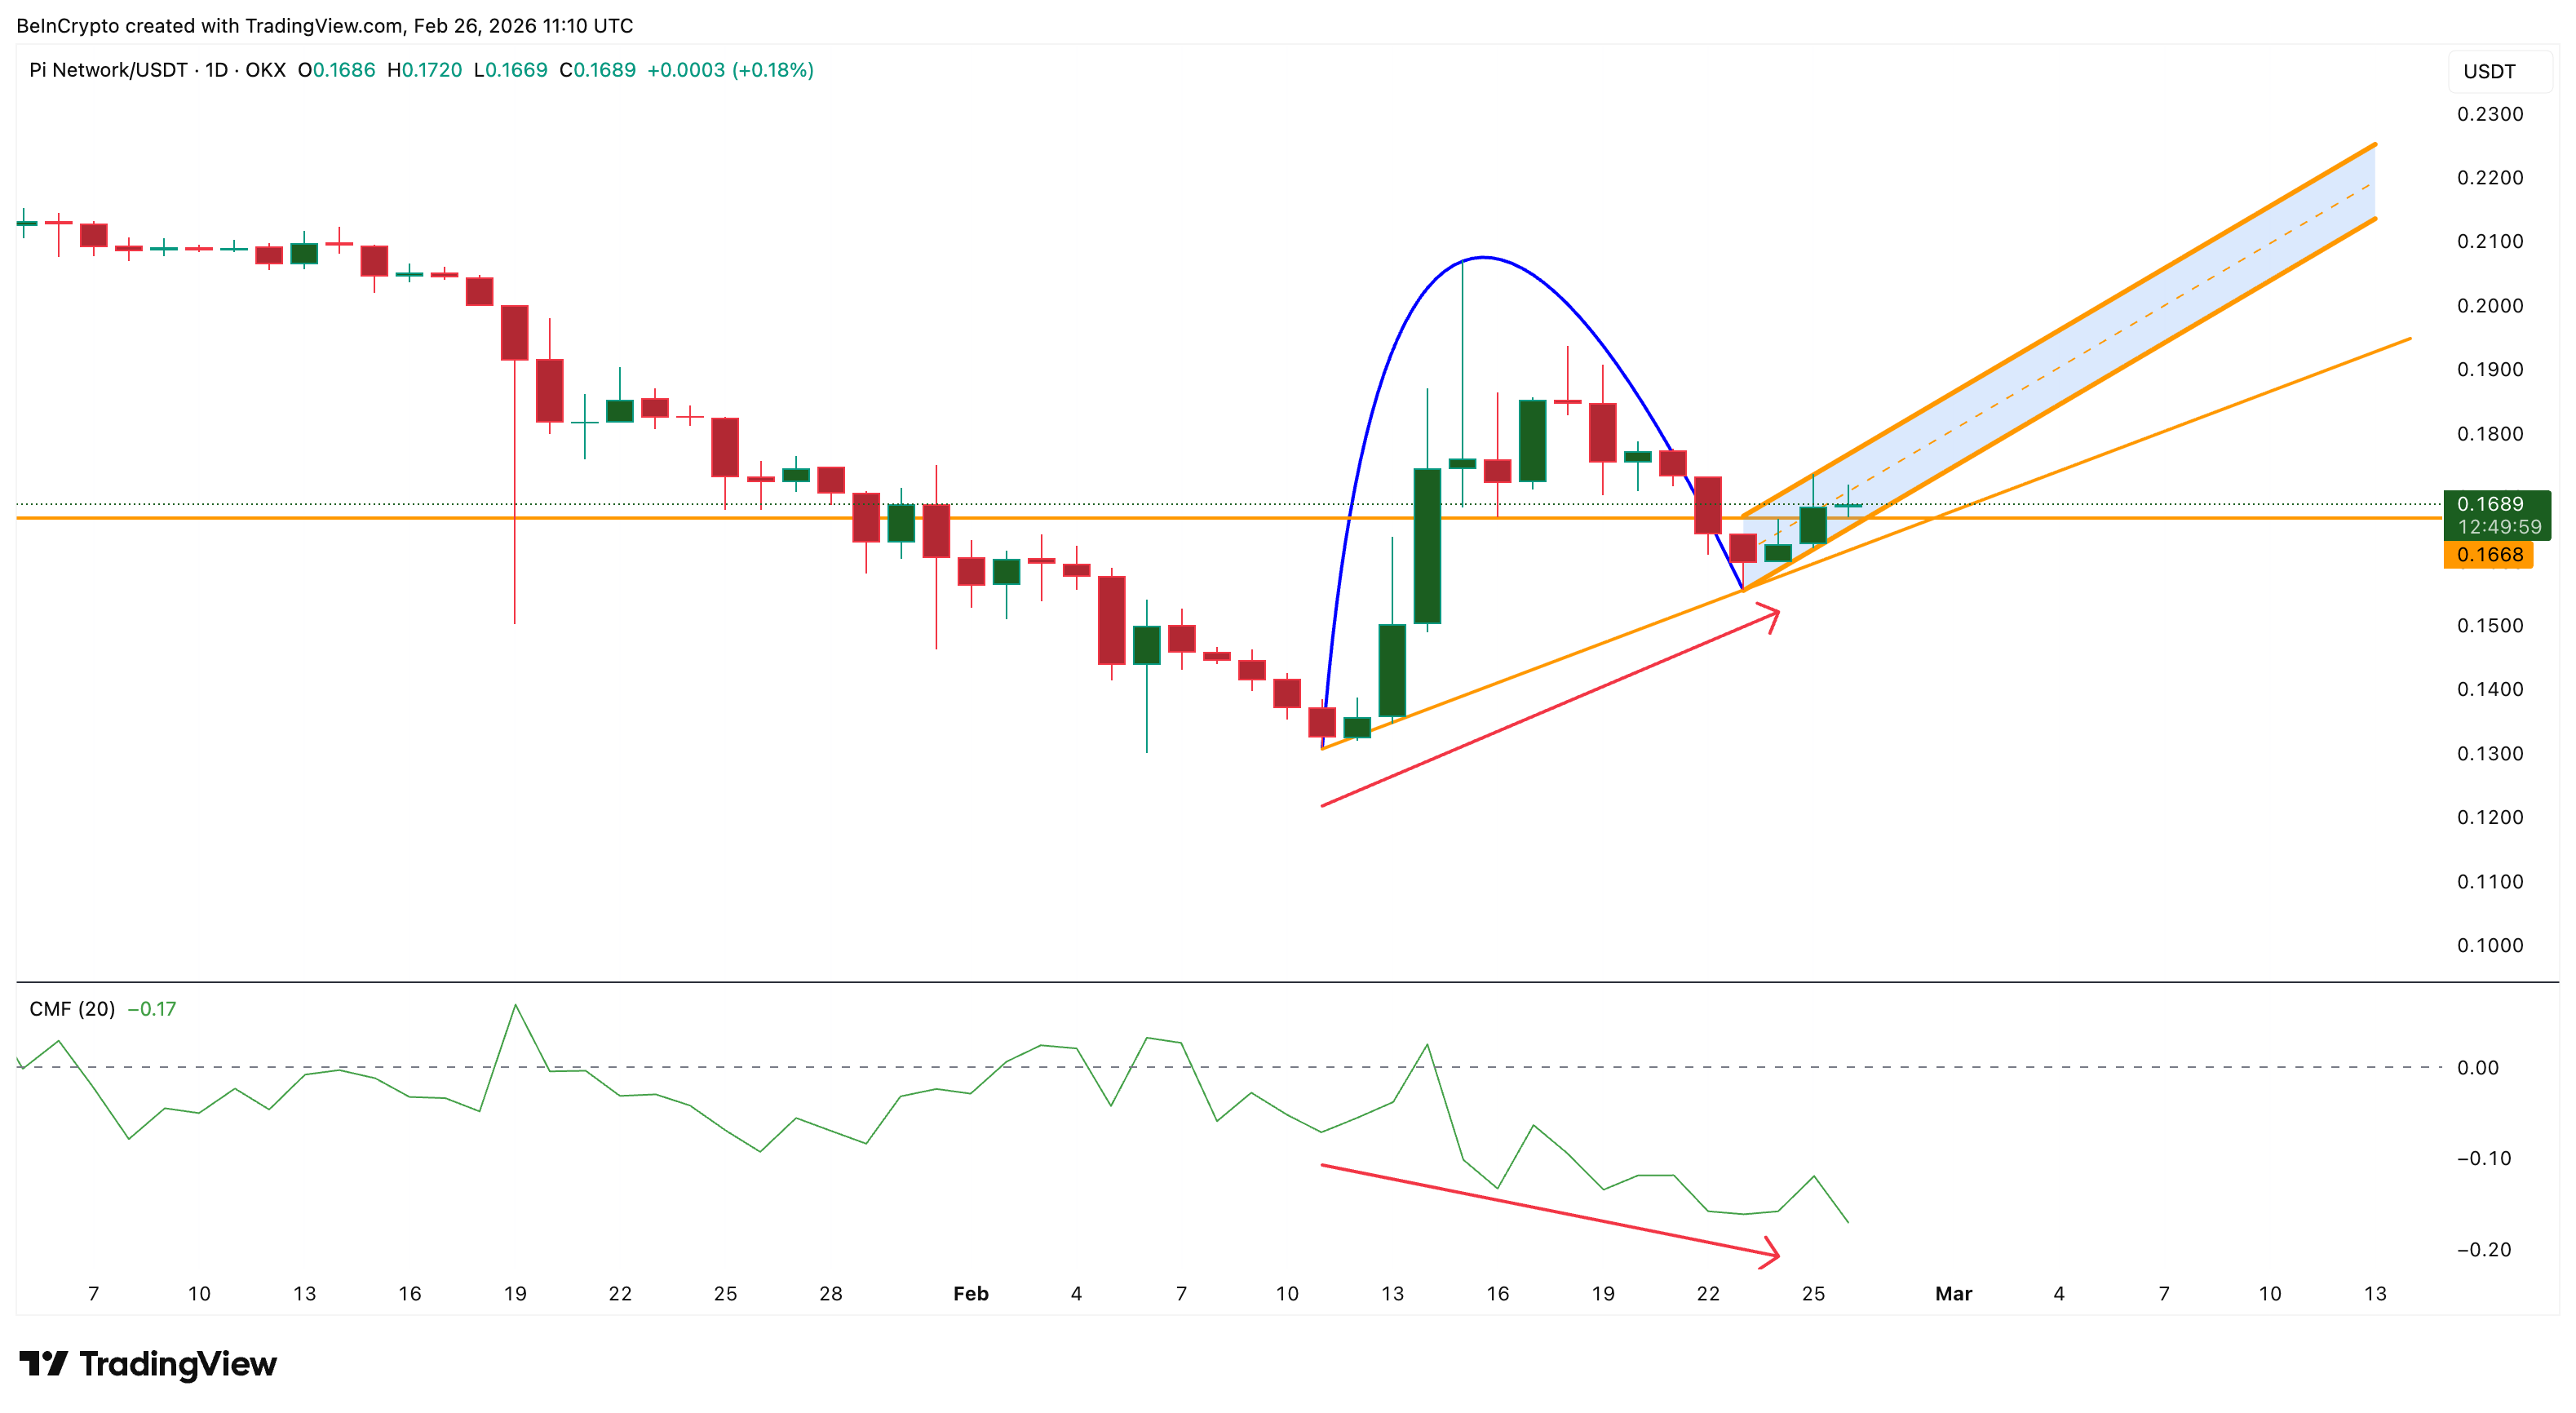Viewport: 2576px width, 1413px height.
Task: Click the TradingView logo icon
Action: [x=43, y=1363]
